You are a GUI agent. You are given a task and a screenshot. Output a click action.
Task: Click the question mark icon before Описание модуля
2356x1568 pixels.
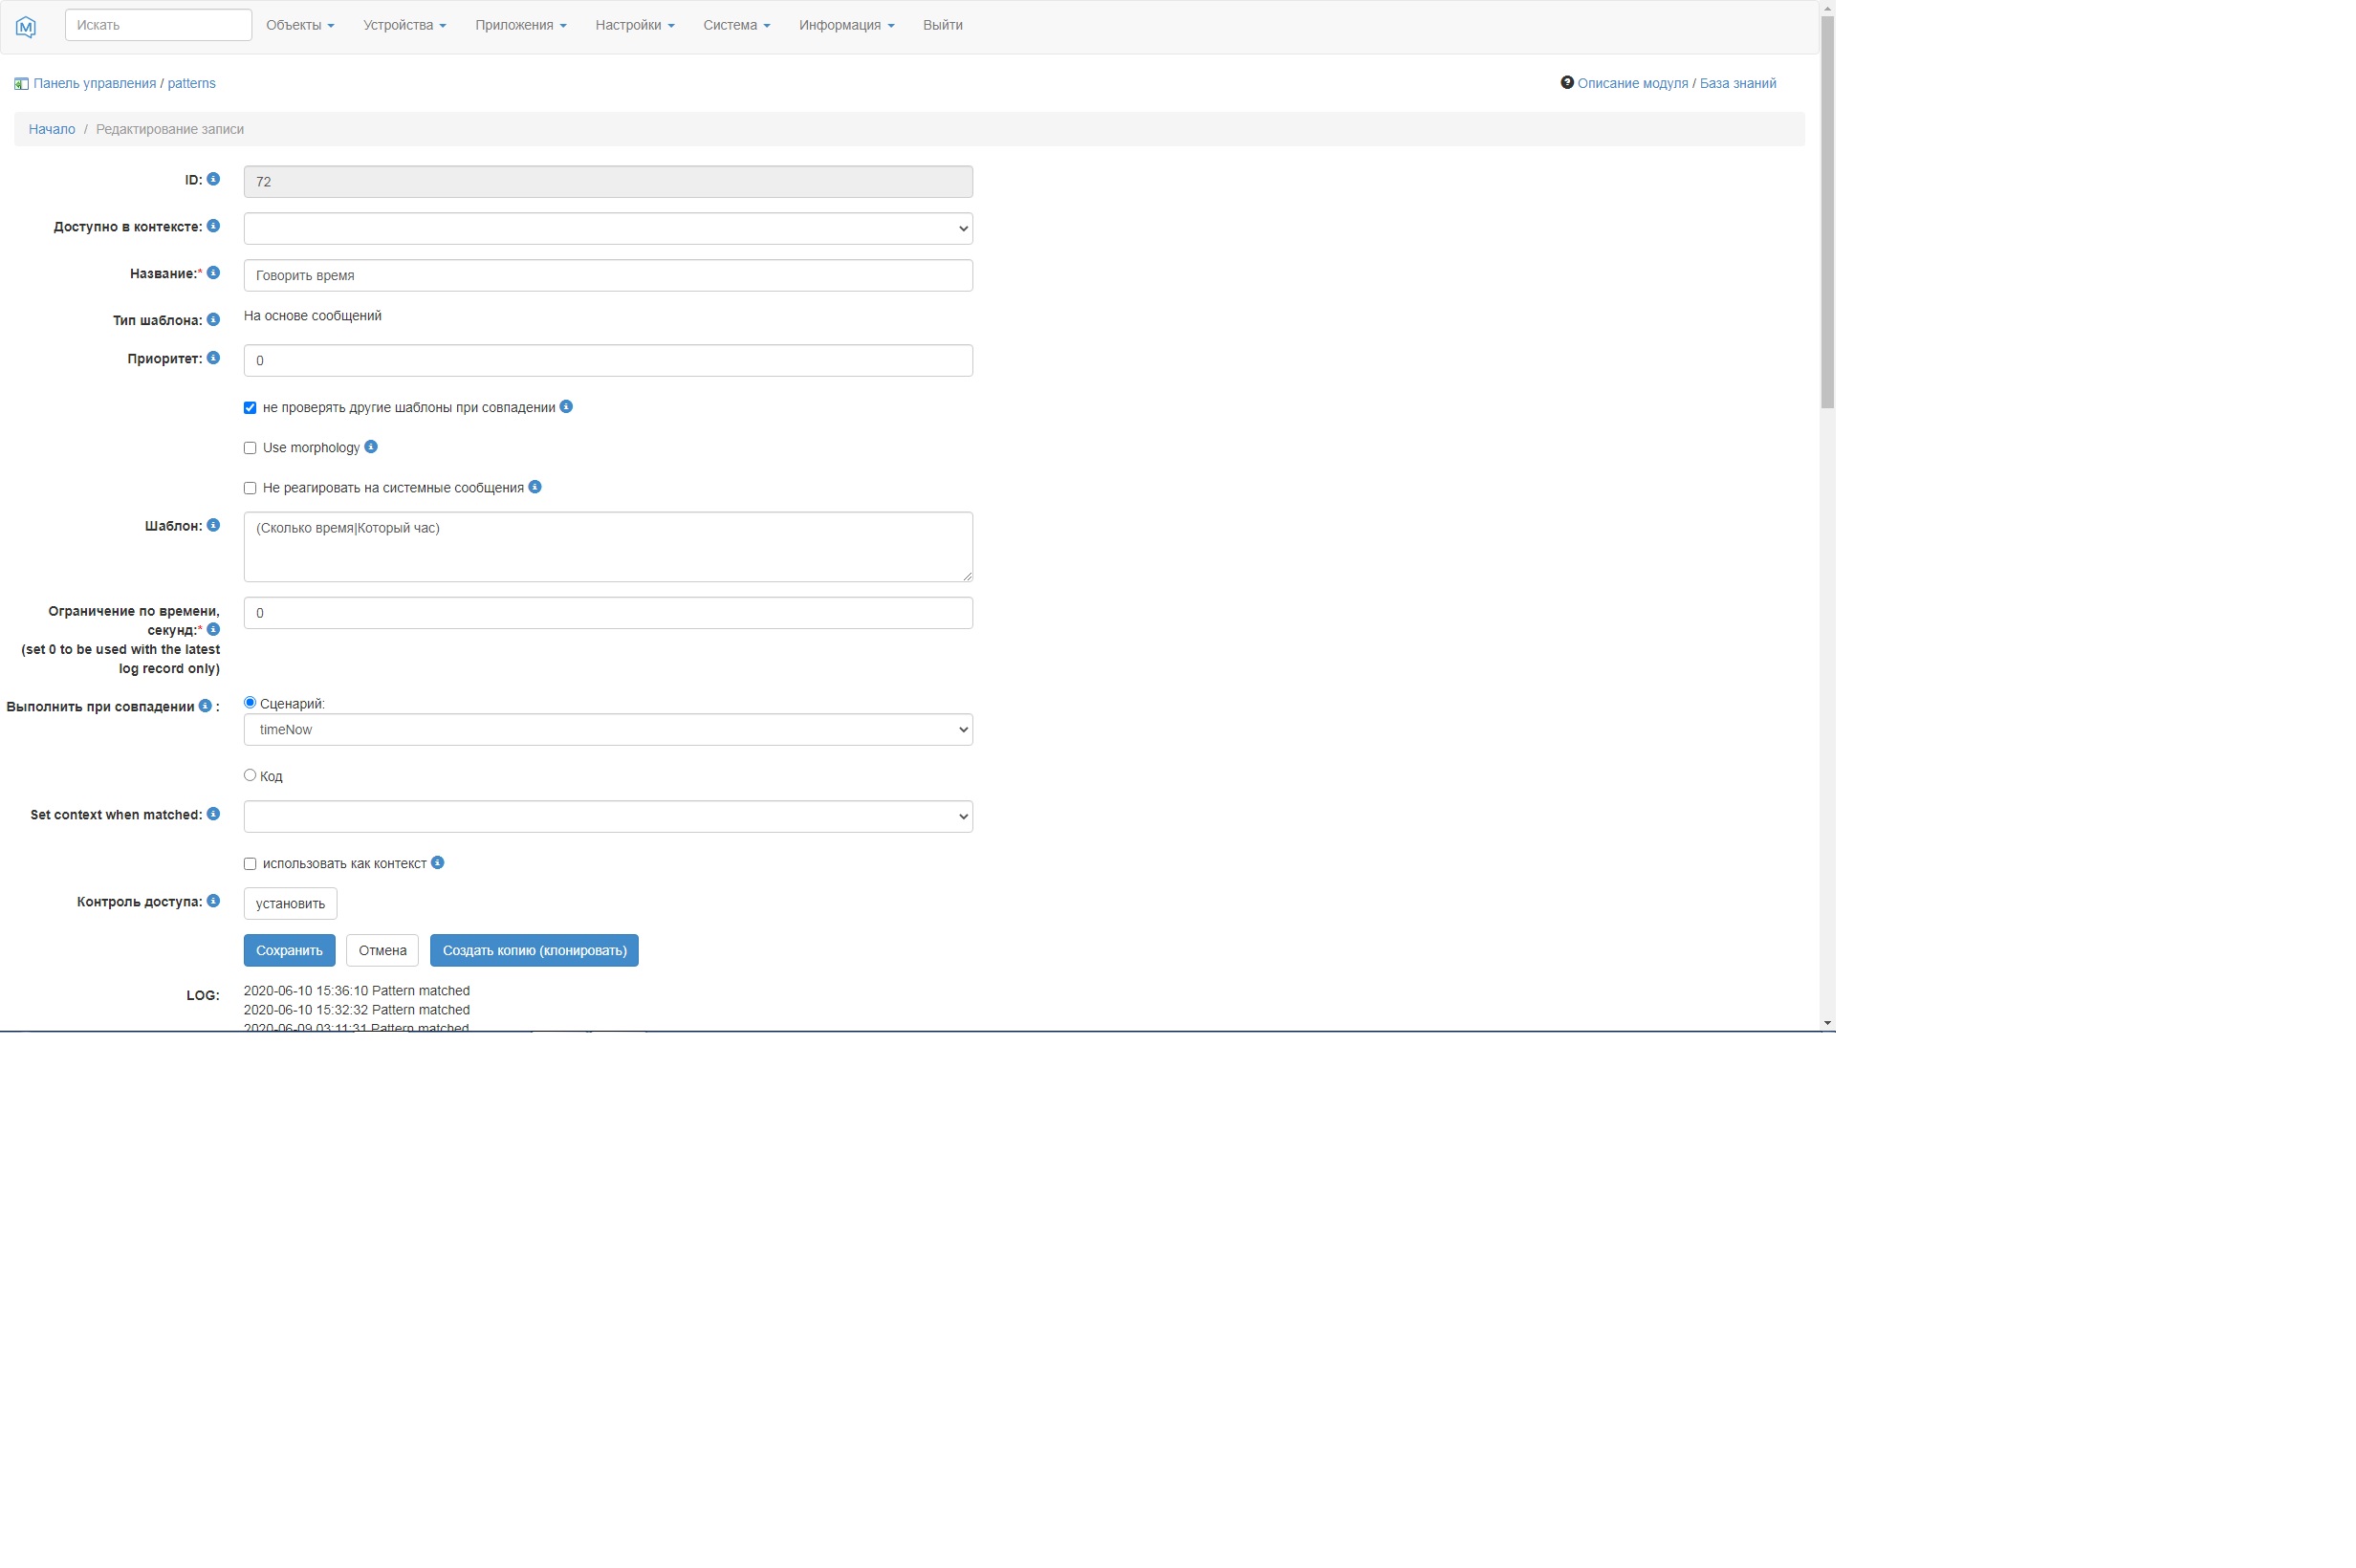click(x=1567, y=83)
